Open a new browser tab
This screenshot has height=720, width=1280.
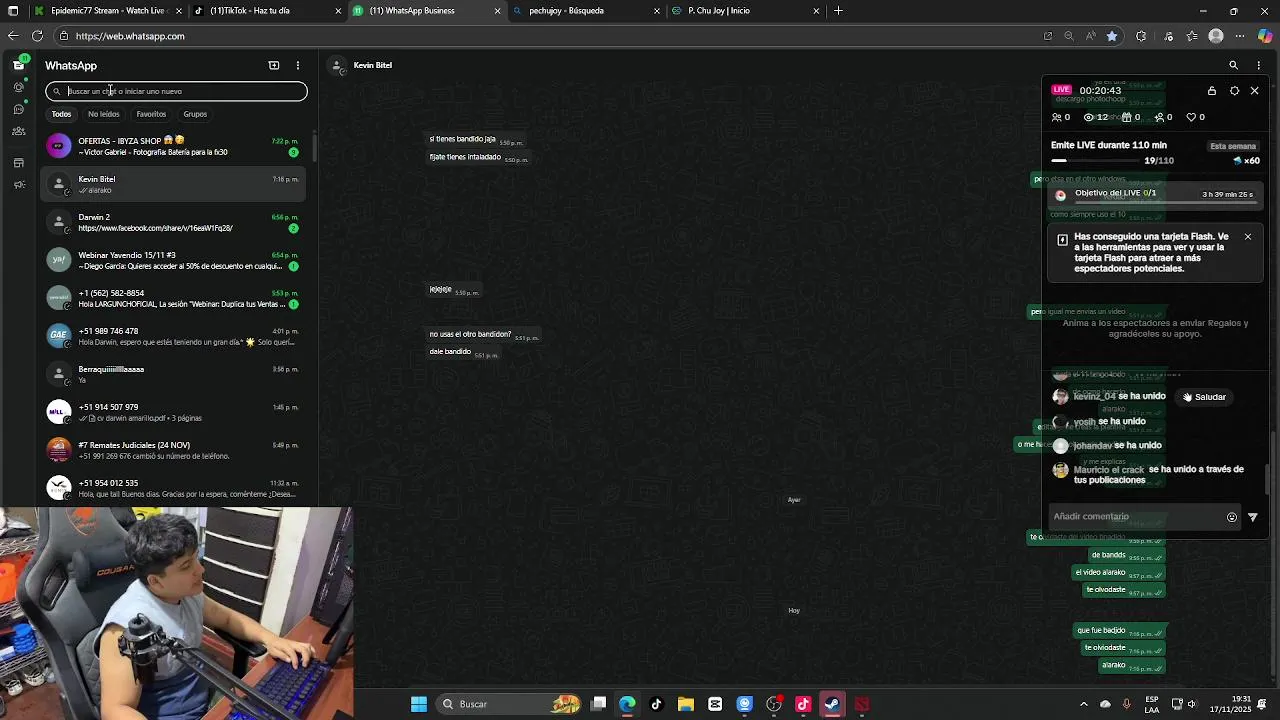pyautogui.click(x=838, y=11)
